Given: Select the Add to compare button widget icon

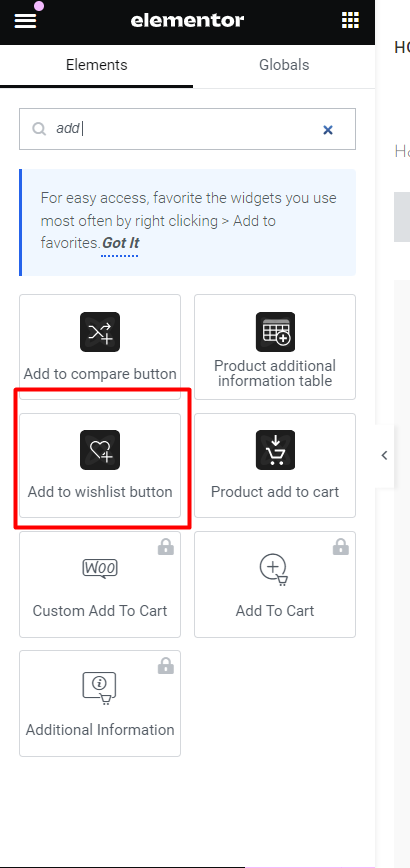Looking at the screenshot, I should click(x=100, y=332).
